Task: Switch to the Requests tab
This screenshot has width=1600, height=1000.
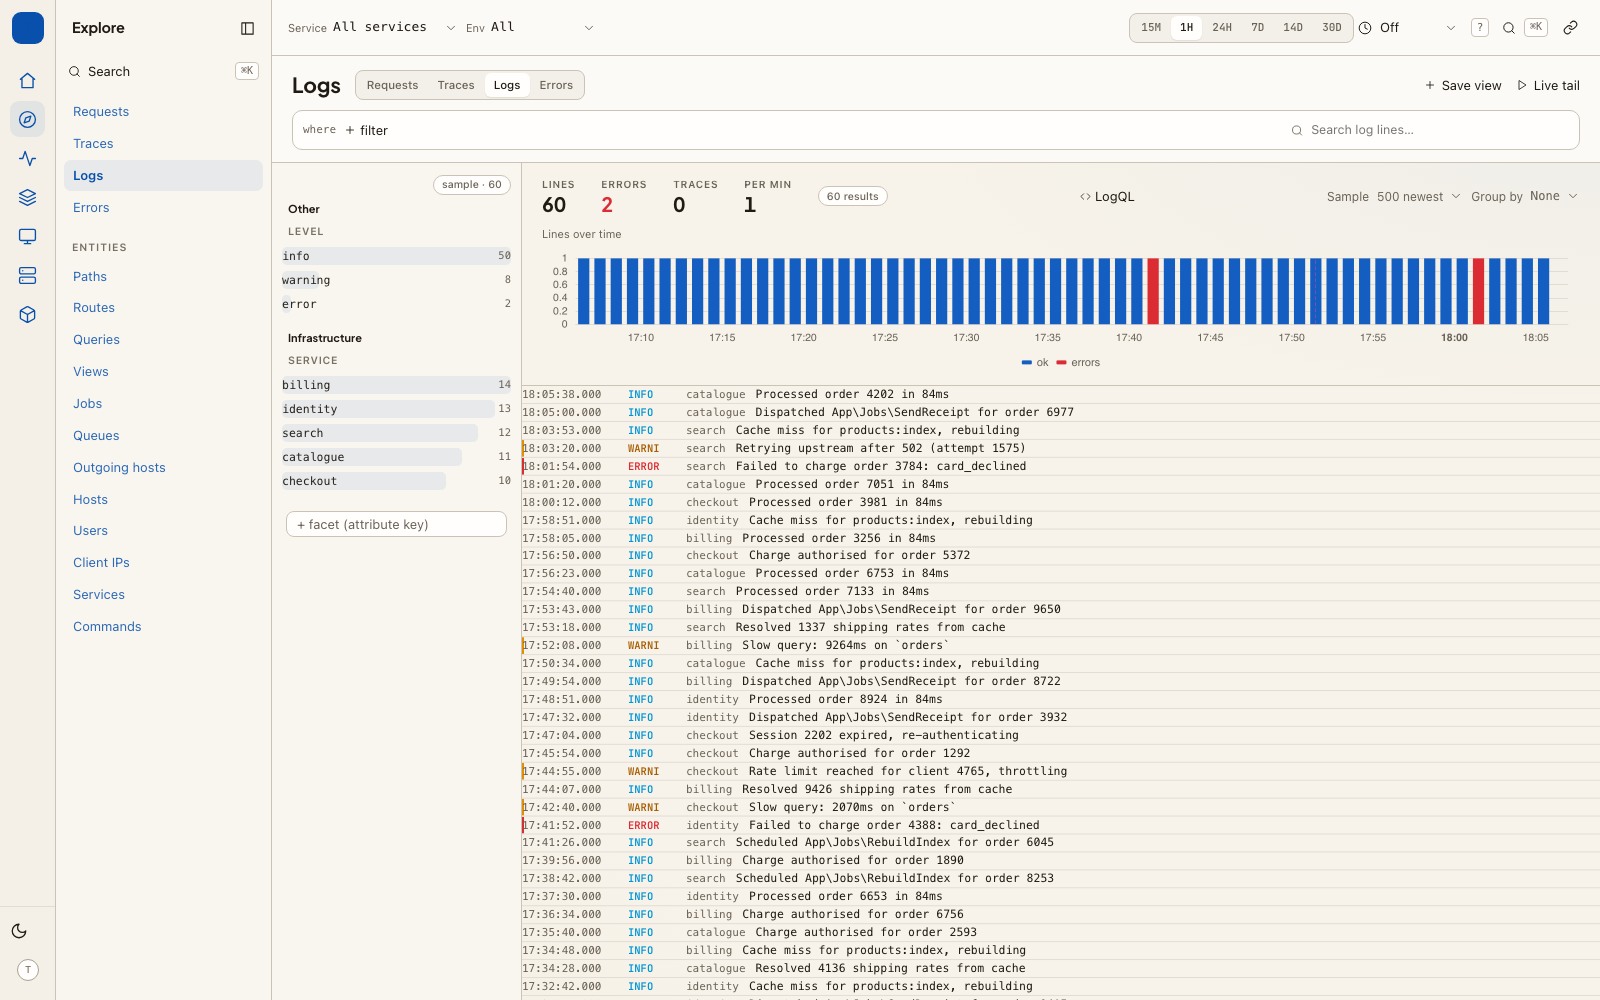Action: click(392, 85)
